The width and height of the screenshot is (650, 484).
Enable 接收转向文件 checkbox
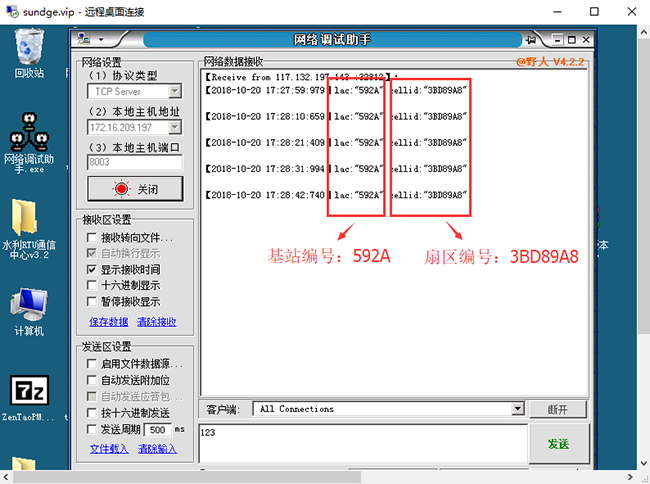click(92, 238)
